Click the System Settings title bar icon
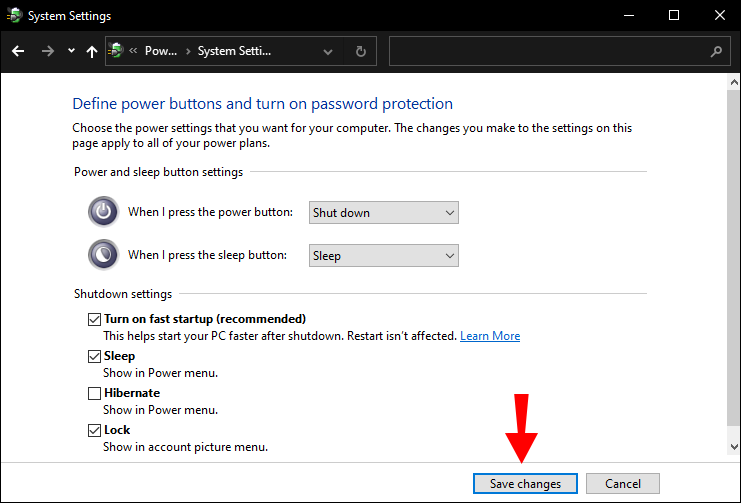741x503 pixels. tap(13, 16)
